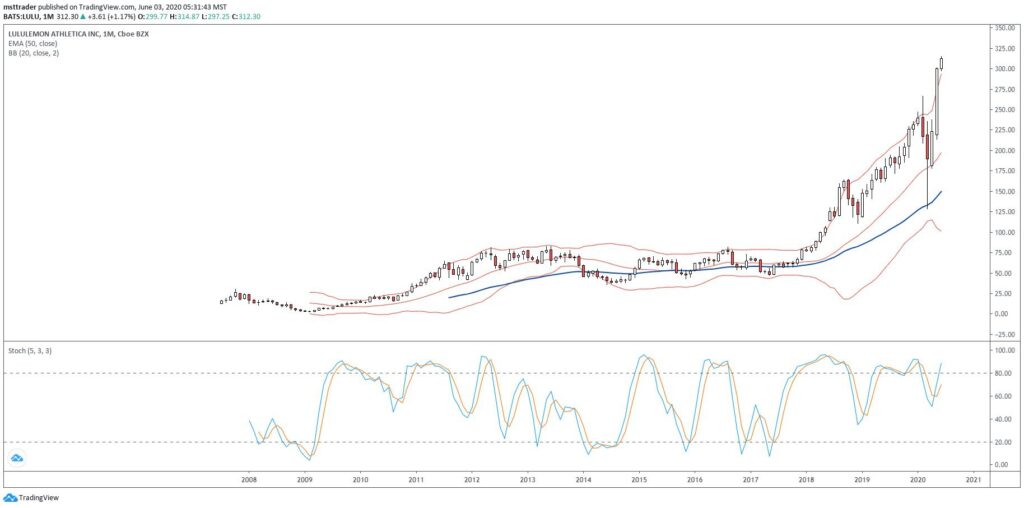This screenshot has height=508, width=1024.
Task: Click the 2012 label on time axis
Action: click(x=472, y=479)
